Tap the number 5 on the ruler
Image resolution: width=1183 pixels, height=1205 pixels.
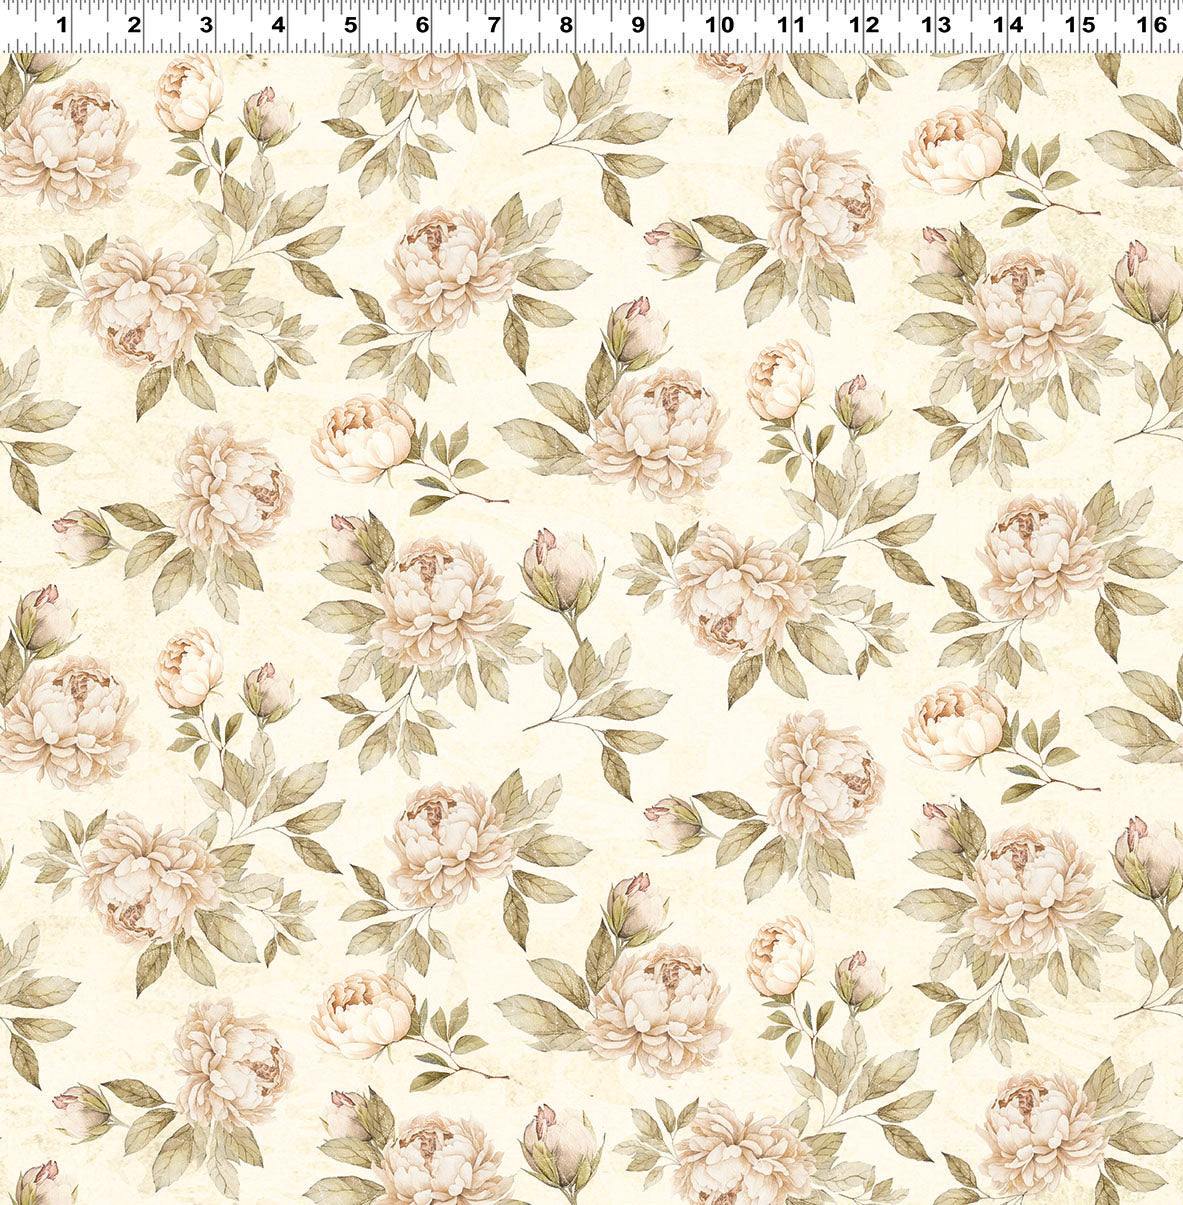[x=350, y=25]
